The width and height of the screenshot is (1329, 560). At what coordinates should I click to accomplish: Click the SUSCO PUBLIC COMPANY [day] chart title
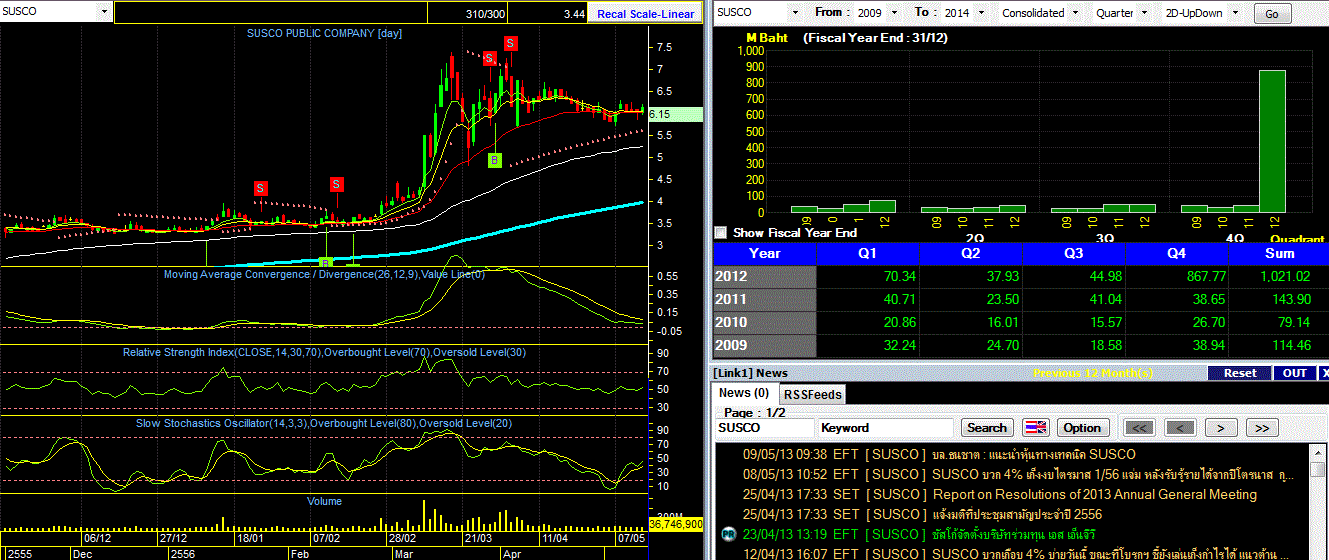[x=324, y=33]
